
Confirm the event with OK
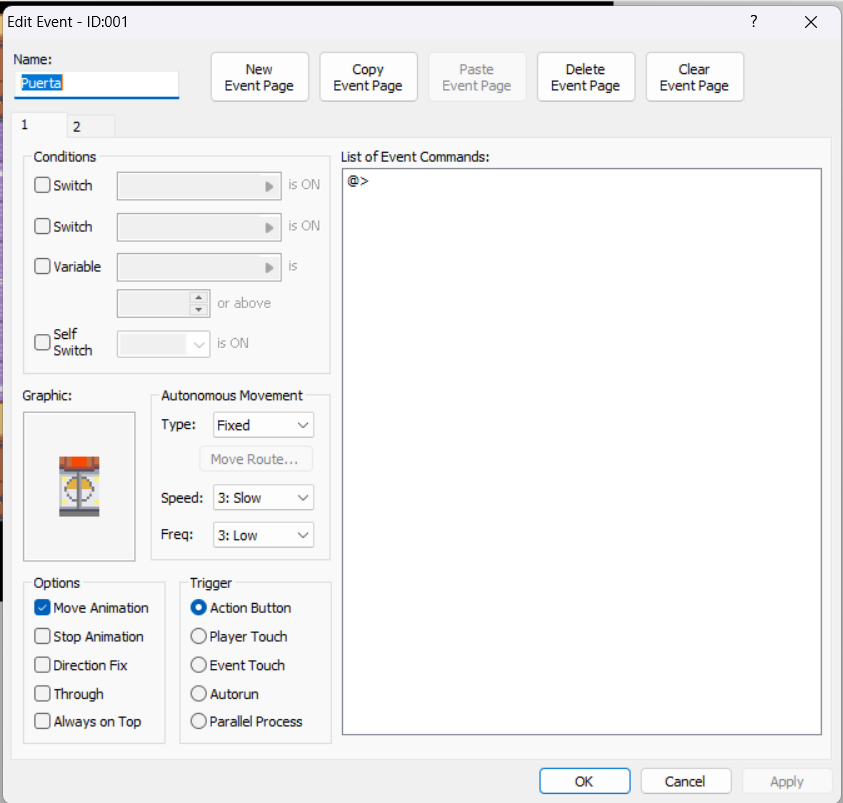[584, 781]
